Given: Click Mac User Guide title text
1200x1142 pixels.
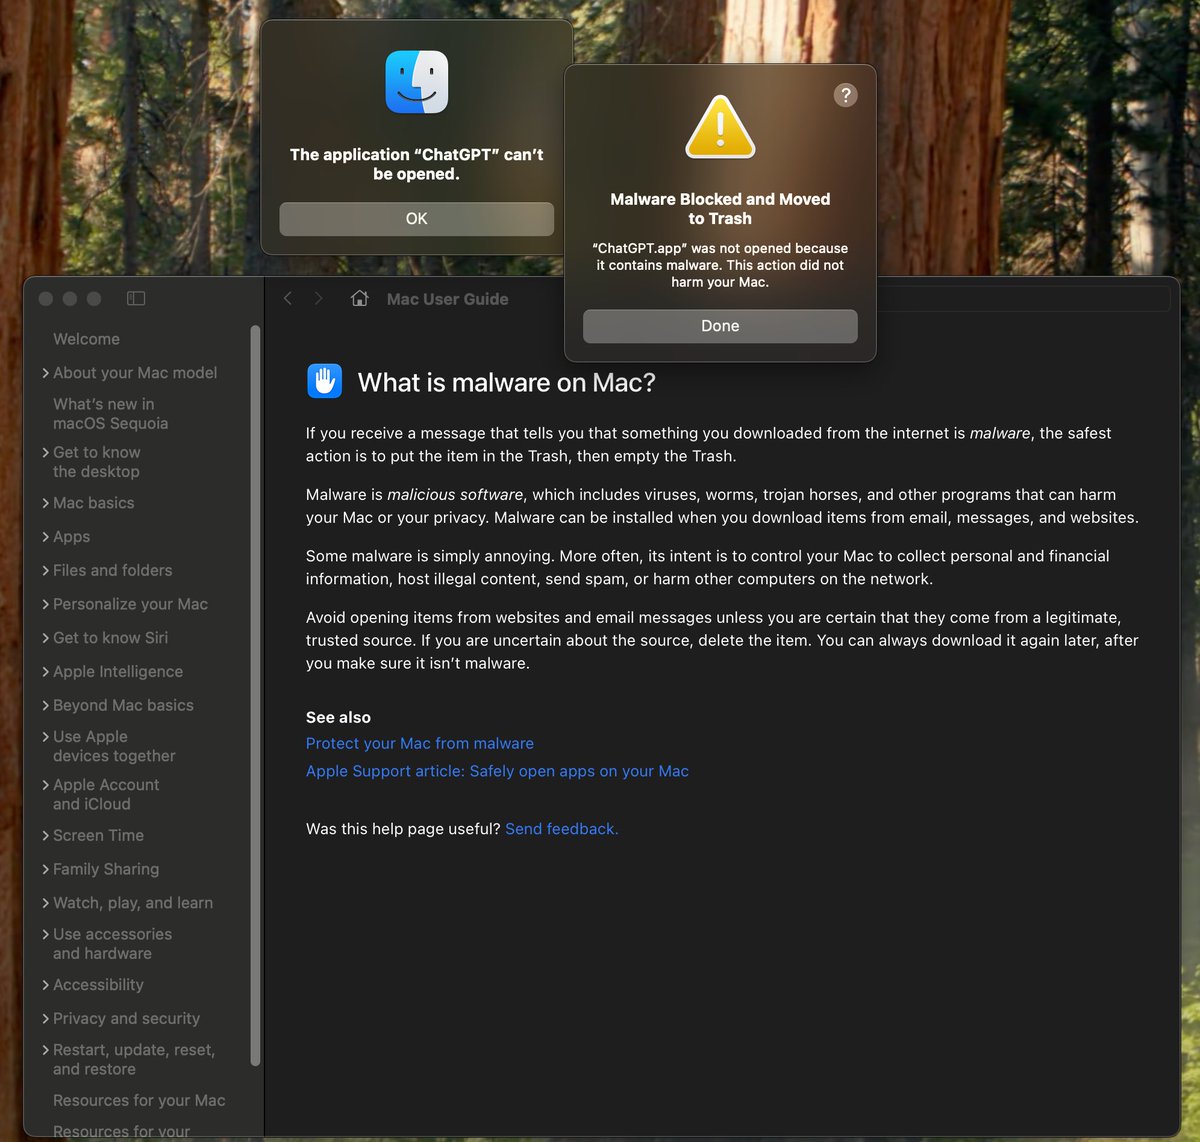Looking at the screenshot, I should pos(447,299).
